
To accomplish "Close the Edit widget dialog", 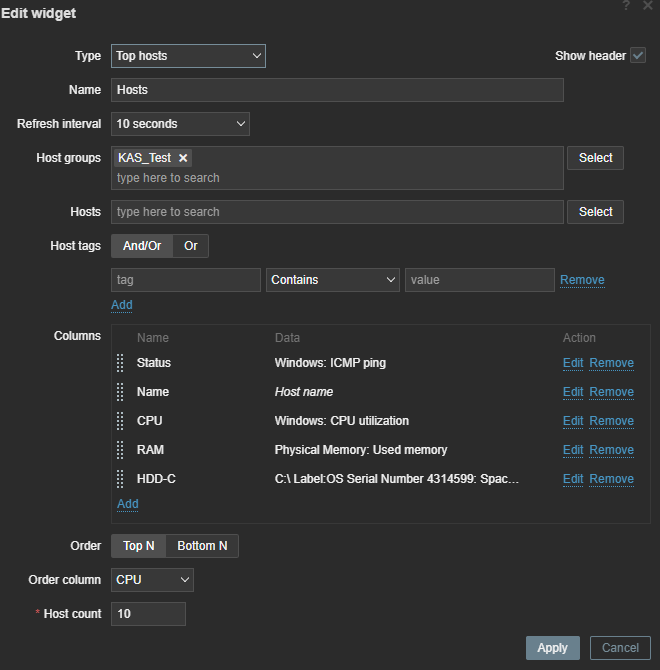I will (x=647, y=6).
